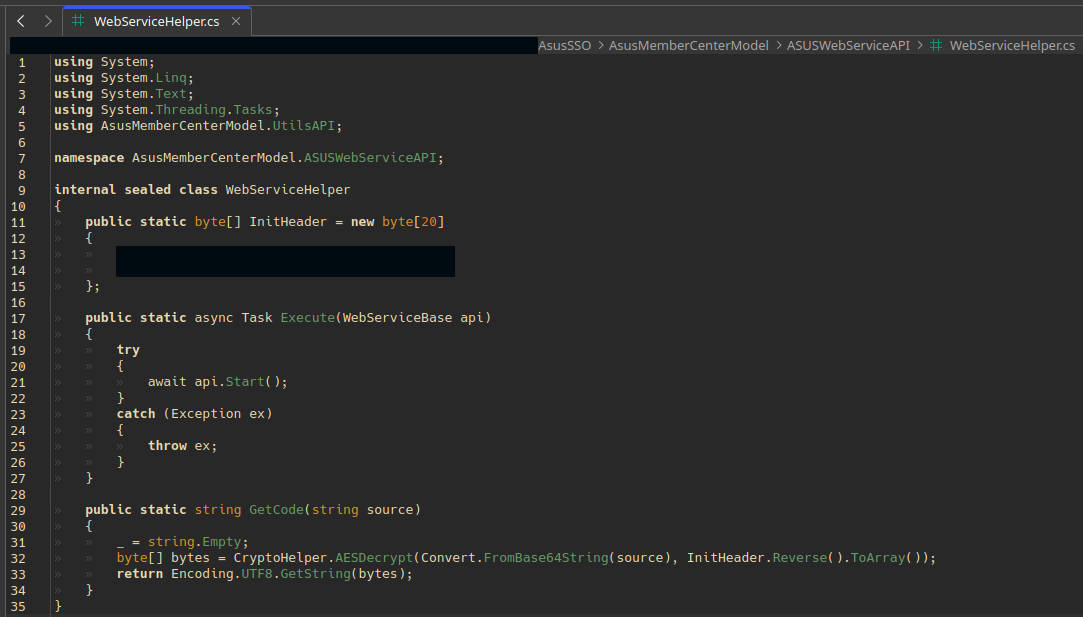
Task: Click the "FromBase64String" method call
Action: [546, 558]
